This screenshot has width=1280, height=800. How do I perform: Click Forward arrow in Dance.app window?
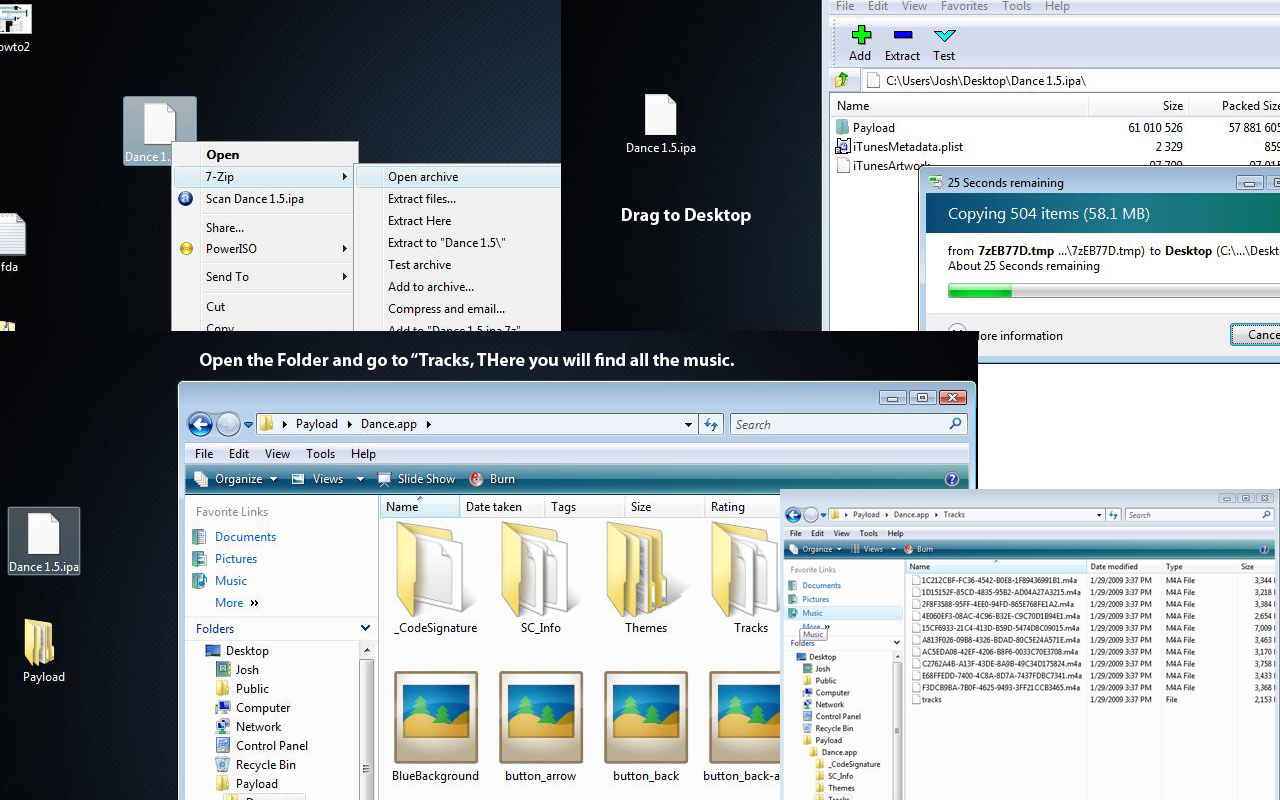pos(228,424)
